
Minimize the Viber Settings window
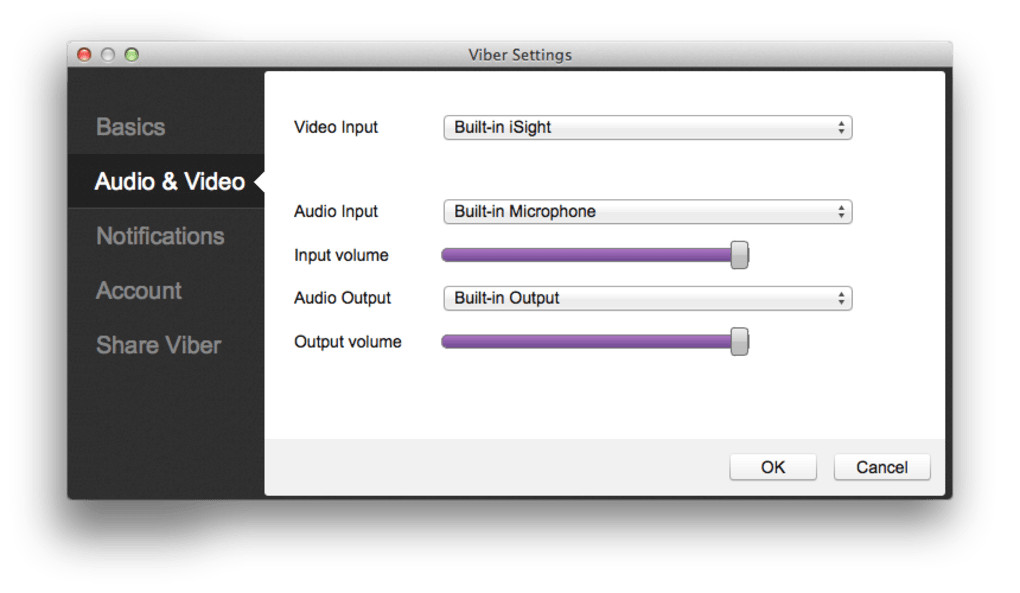pos(108,55)
